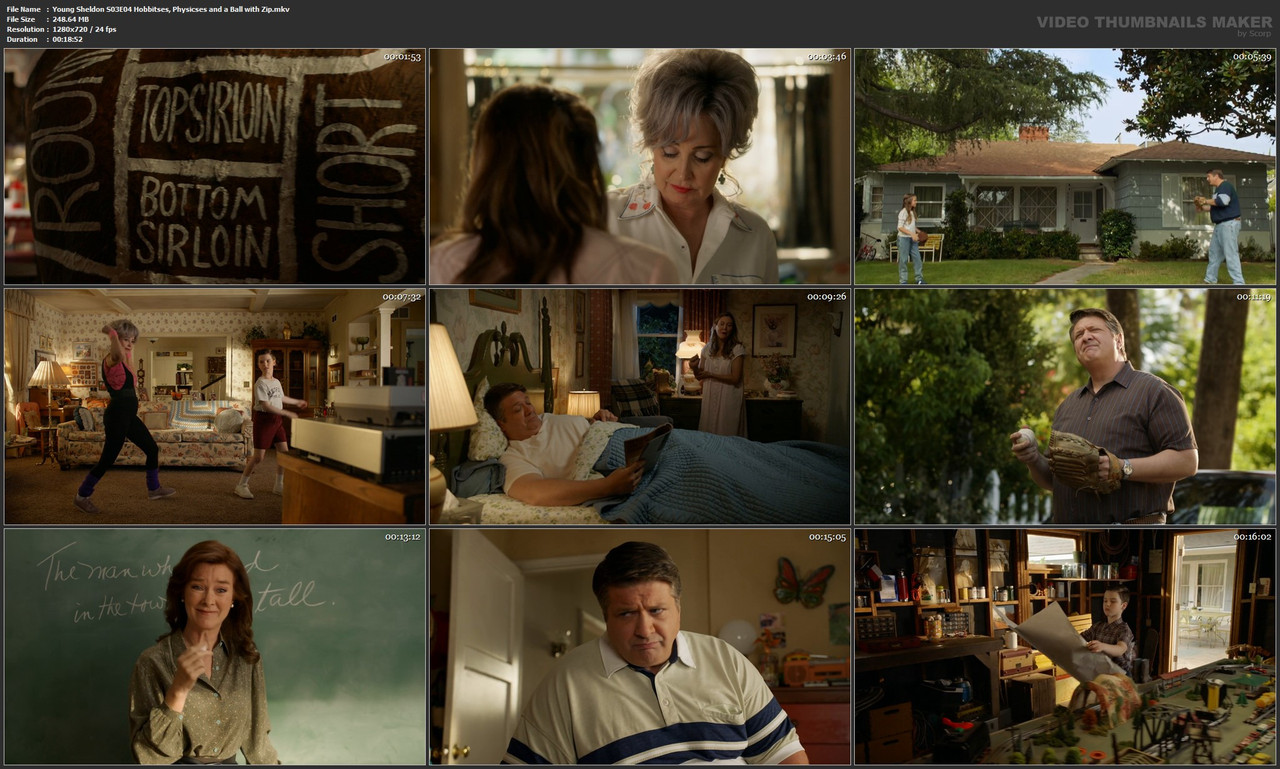
Task: Click the 00:13:12 timestamp
Action: pyautogui.click(x=403, y=537)
